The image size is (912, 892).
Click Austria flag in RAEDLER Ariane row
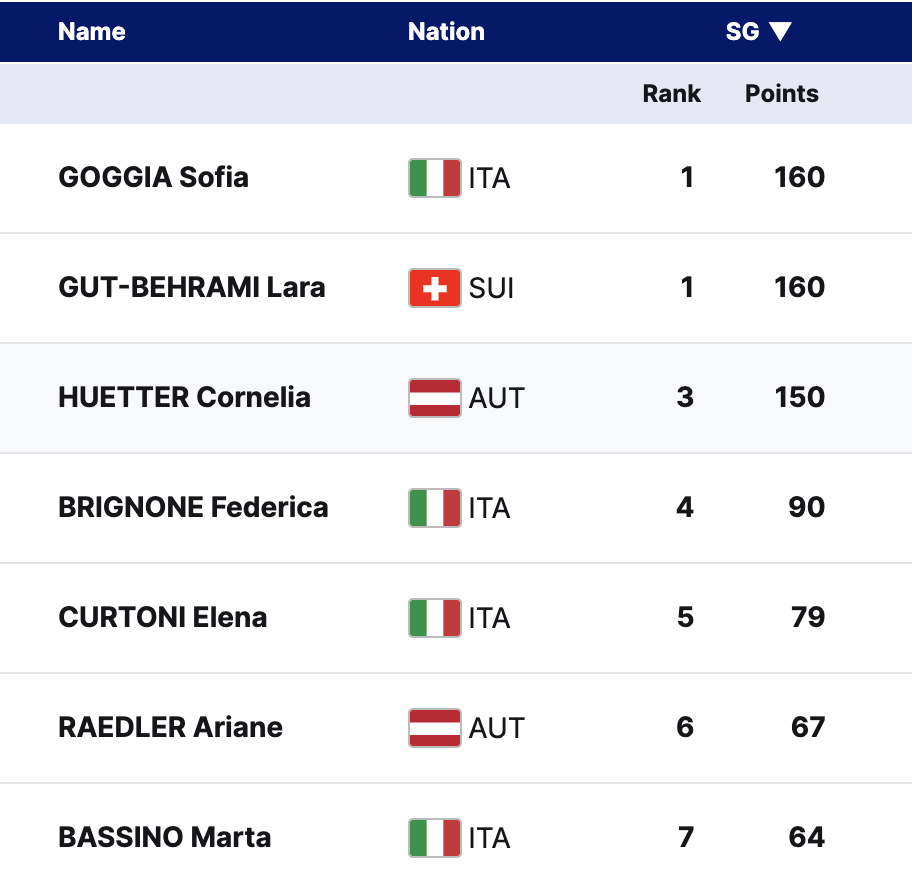[435, 728]
